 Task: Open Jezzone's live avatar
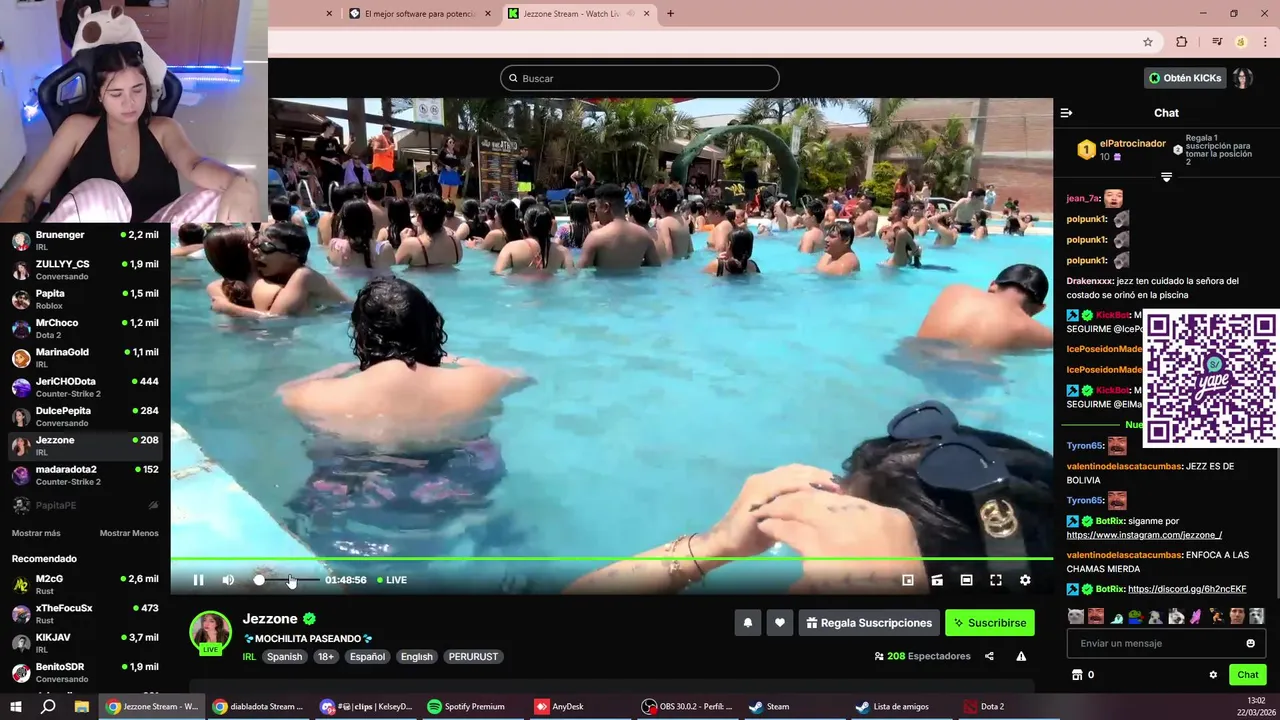(x=211, y=632)
